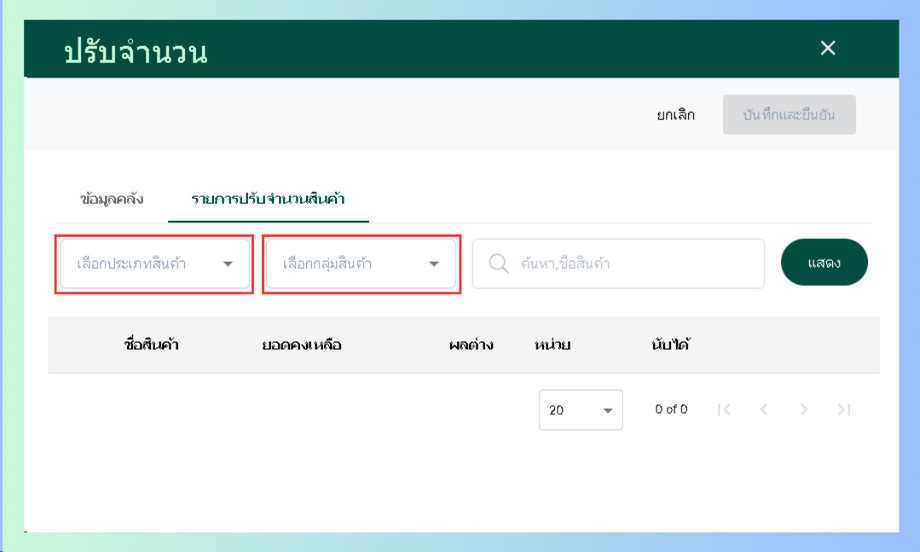
Task: Switch to the ข้อมูลคลัง tab
Action: click(x=111, y=199)
